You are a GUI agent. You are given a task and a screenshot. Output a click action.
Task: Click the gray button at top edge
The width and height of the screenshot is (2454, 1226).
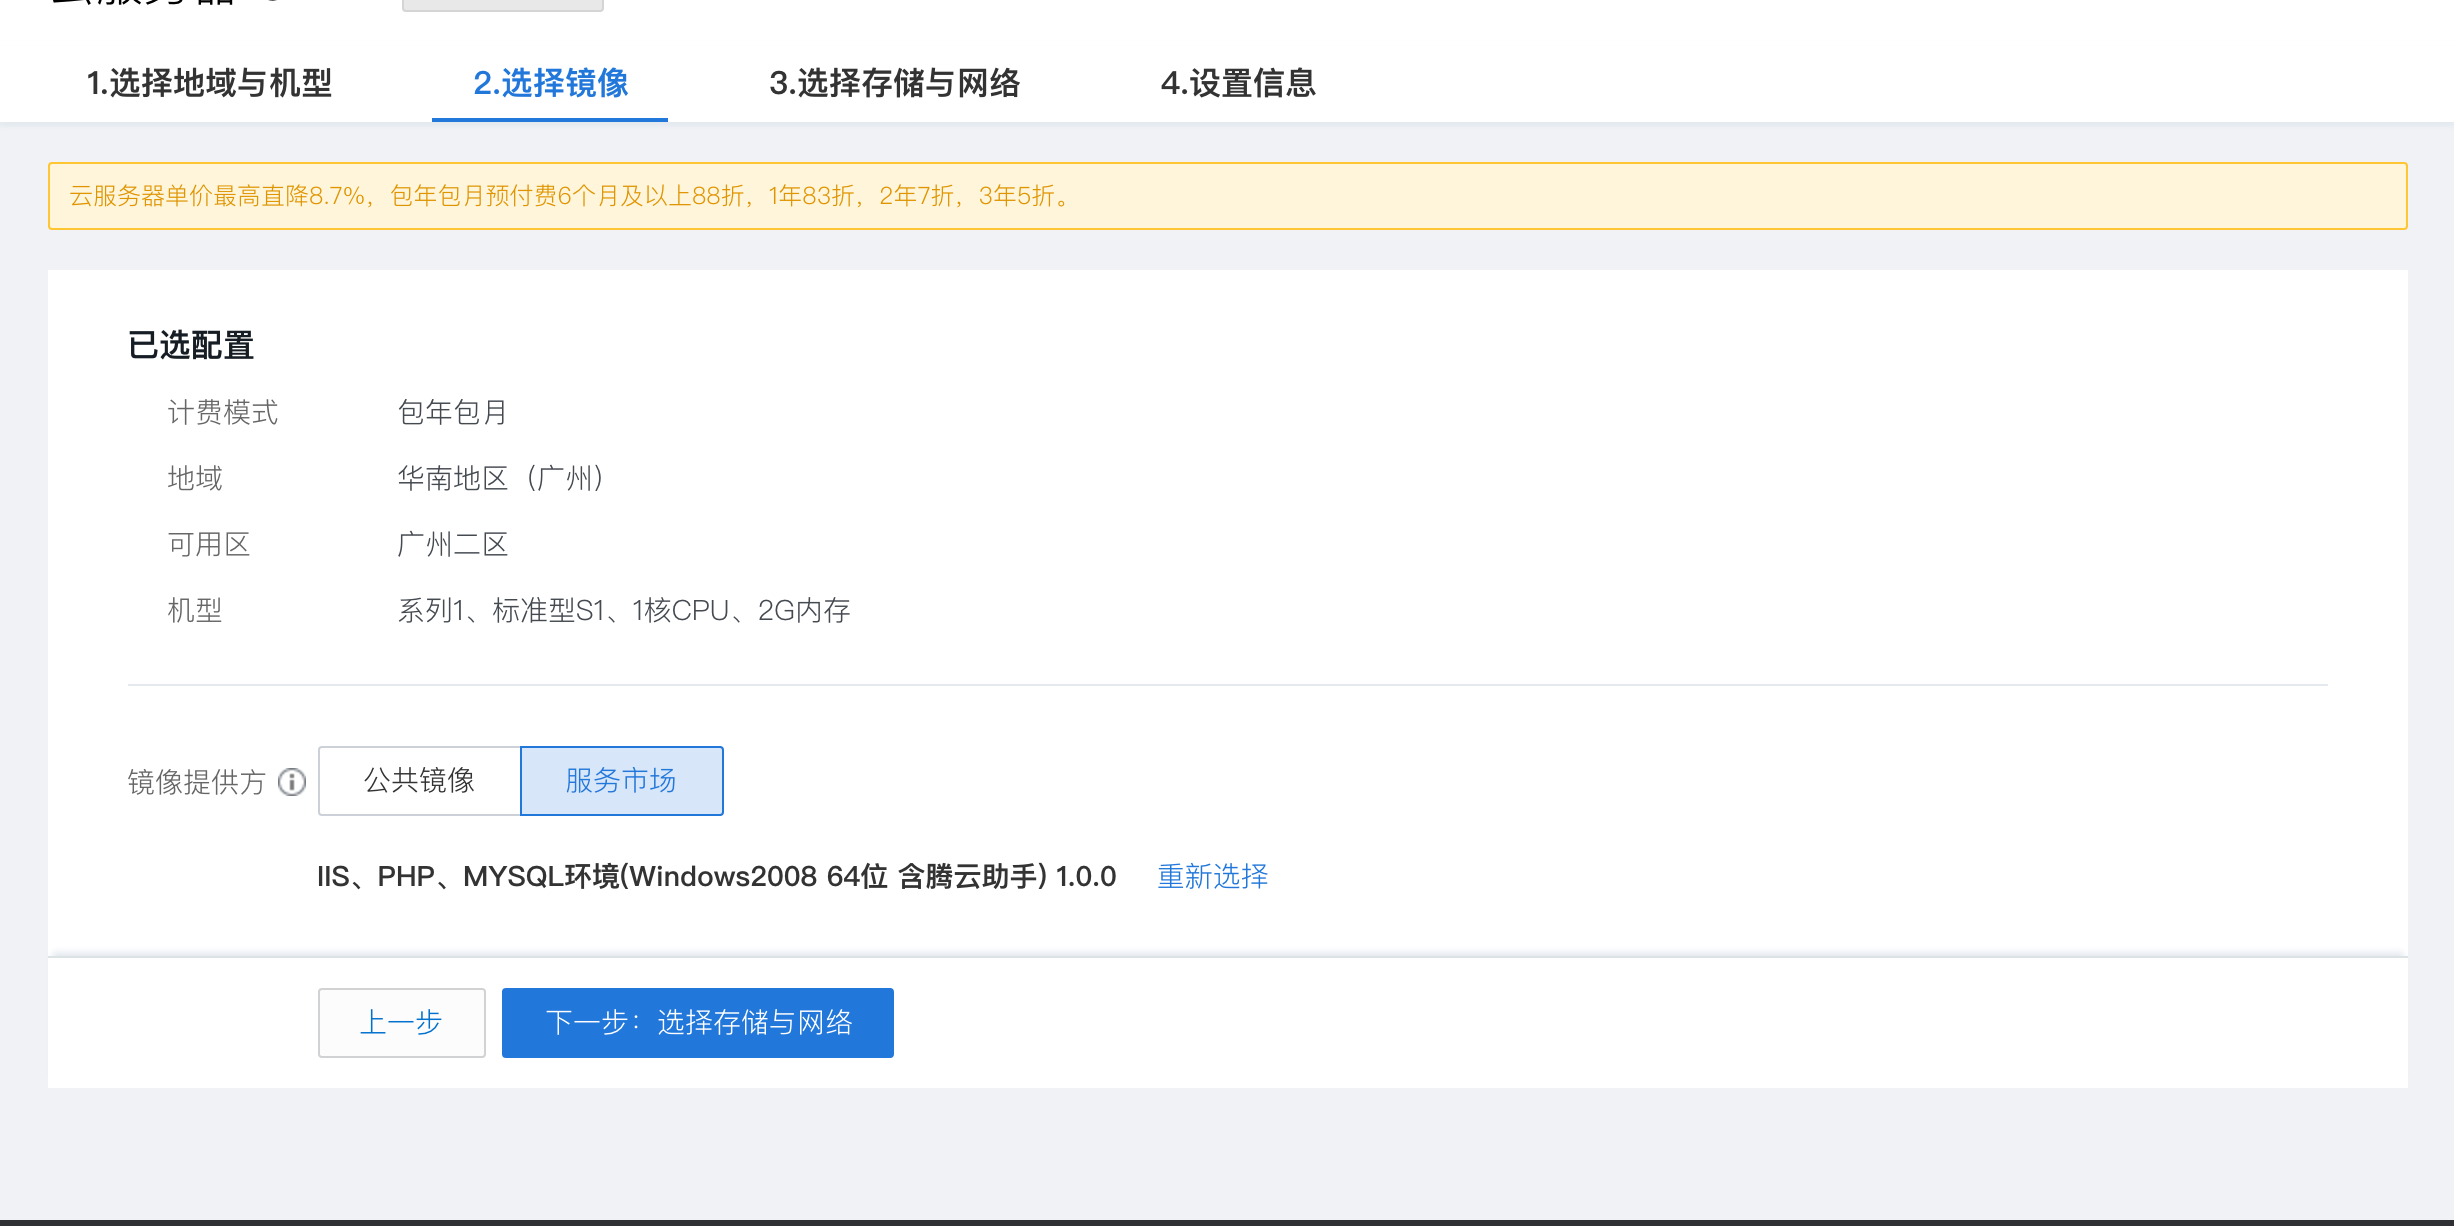pos(502,5)
